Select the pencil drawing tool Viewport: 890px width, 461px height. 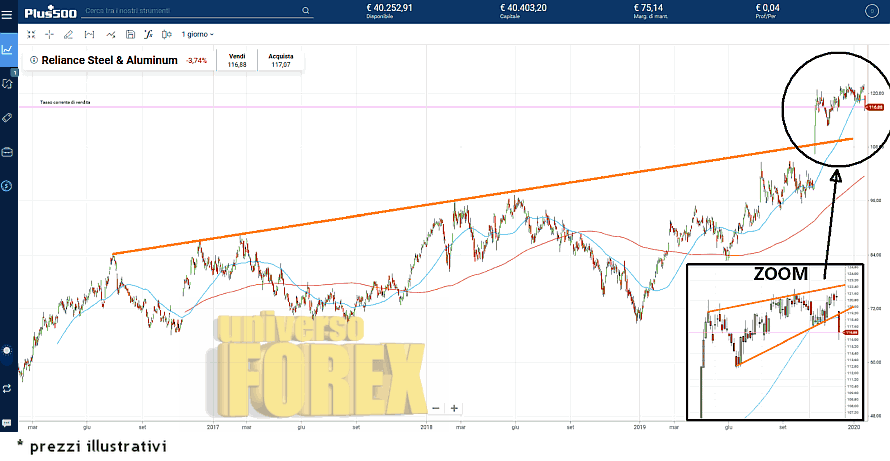(x=69, y=34)
